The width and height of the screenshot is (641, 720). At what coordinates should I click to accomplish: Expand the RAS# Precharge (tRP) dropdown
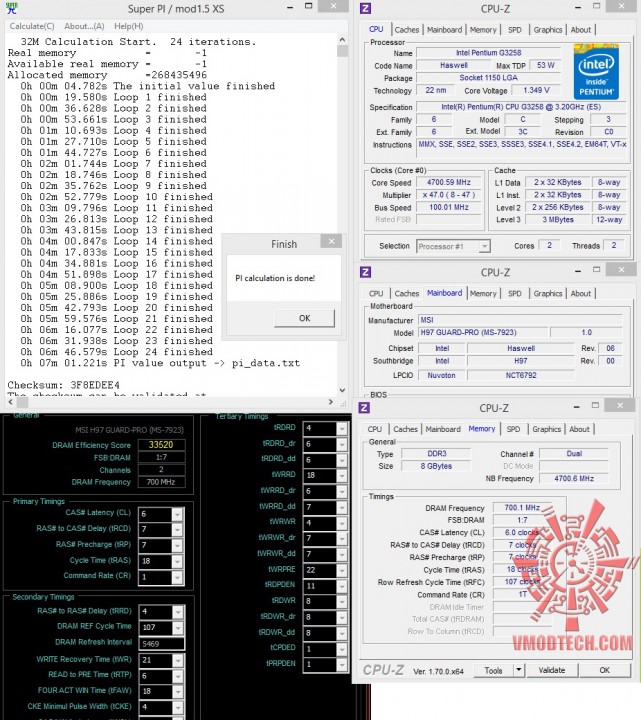(177, 546)
